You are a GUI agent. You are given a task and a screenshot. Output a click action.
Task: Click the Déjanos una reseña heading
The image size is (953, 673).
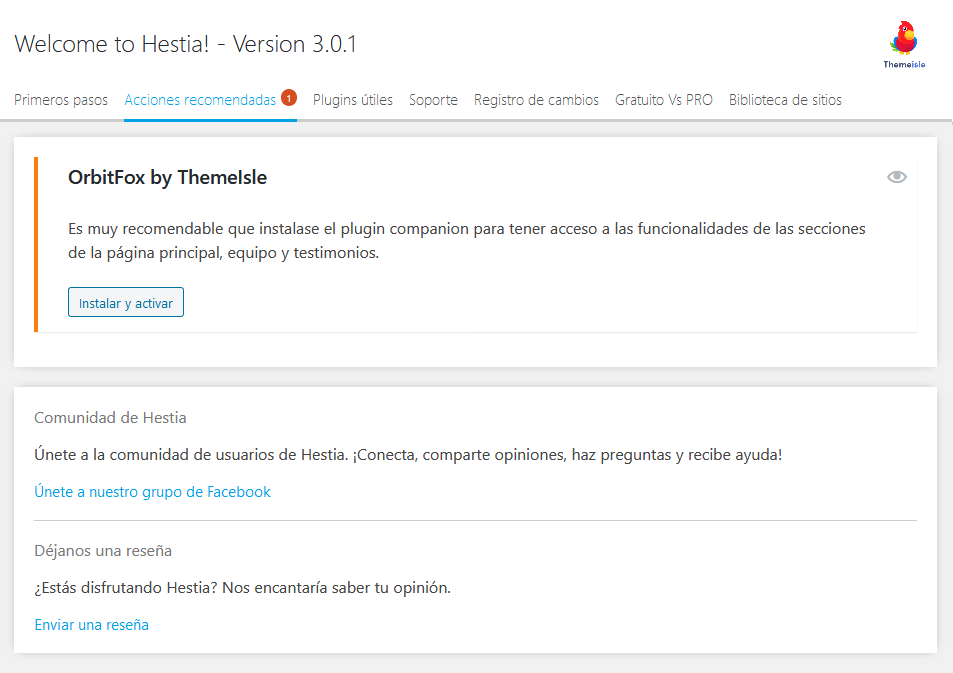103,551
